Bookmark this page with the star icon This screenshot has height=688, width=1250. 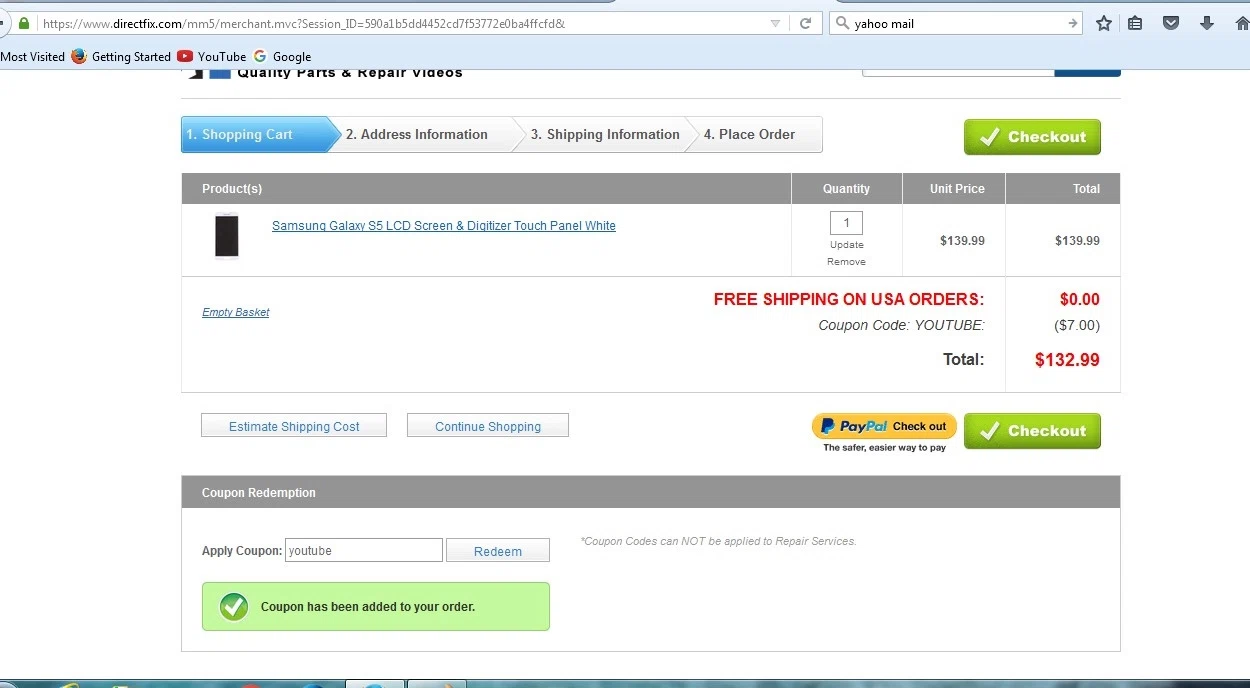coord(1104,23)
